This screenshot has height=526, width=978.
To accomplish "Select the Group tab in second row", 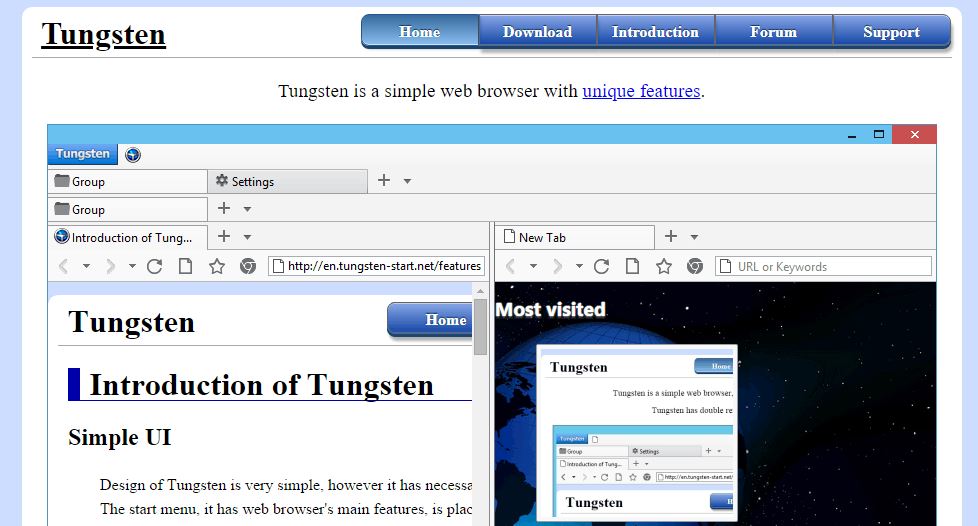I will [127, 210].
